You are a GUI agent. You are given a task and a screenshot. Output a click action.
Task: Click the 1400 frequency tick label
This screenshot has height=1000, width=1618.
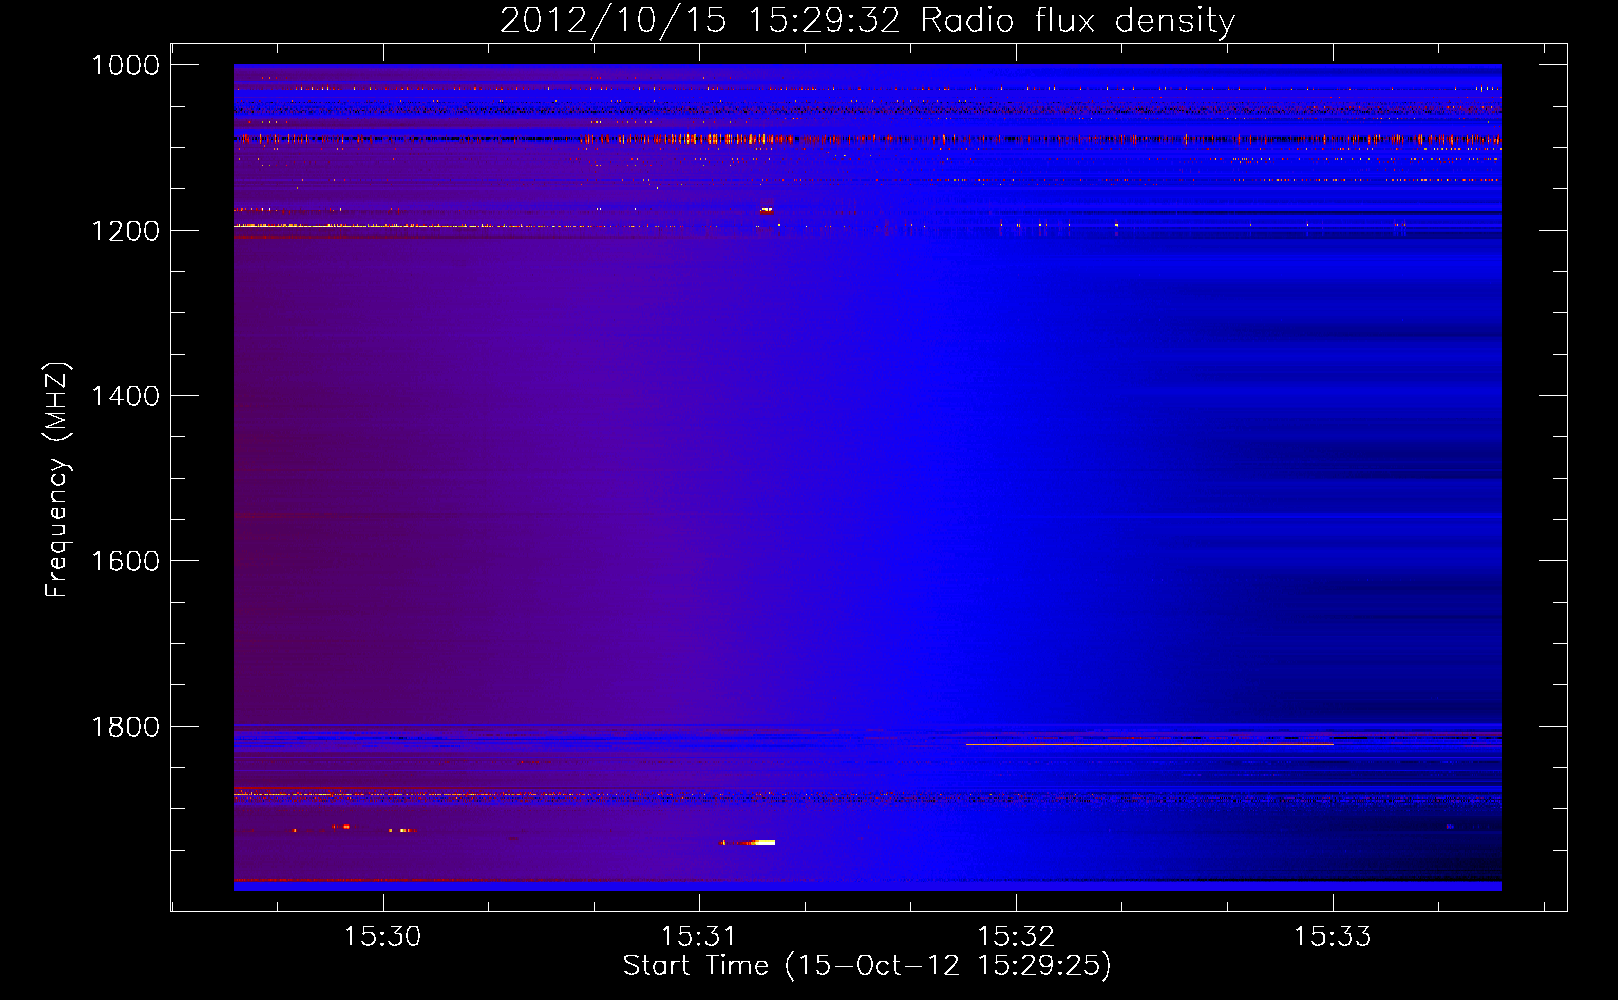[x=125, y=396]
